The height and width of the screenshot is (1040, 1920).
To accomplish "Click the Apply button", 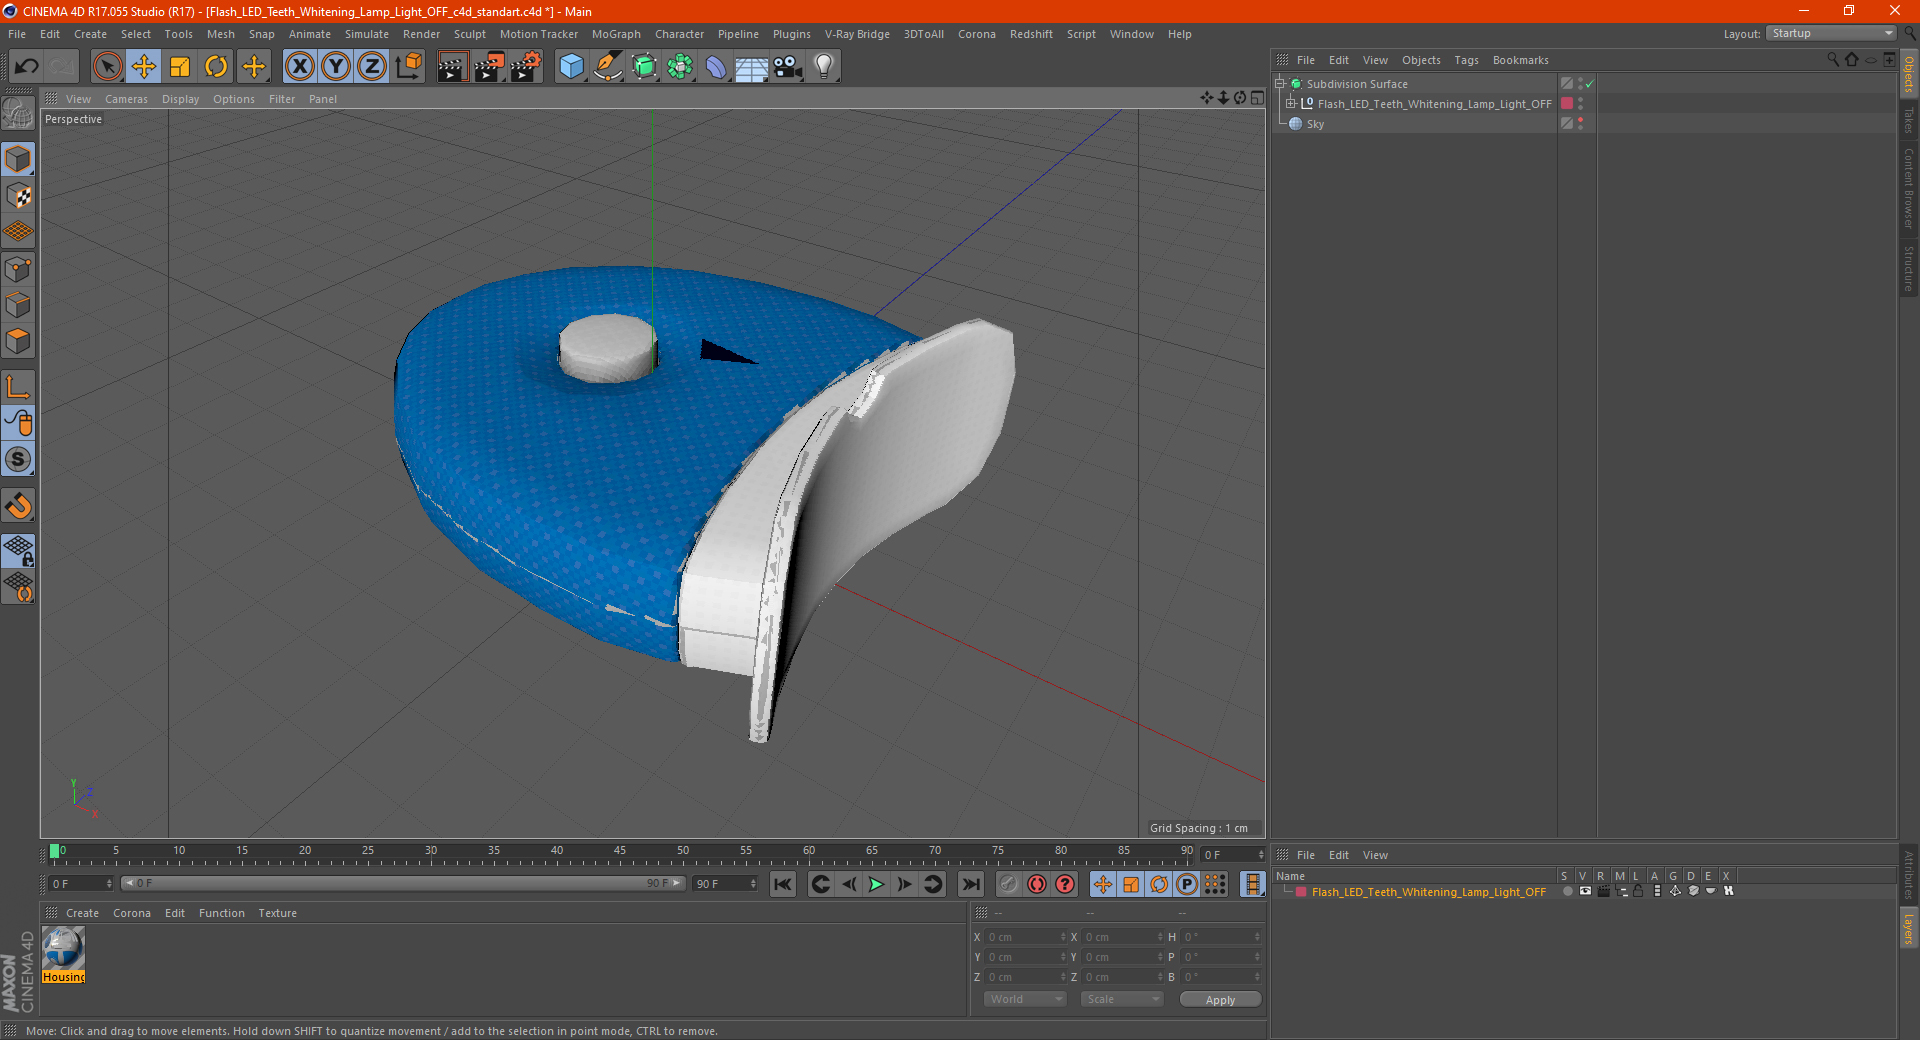I will [x=1220, y=1000].
